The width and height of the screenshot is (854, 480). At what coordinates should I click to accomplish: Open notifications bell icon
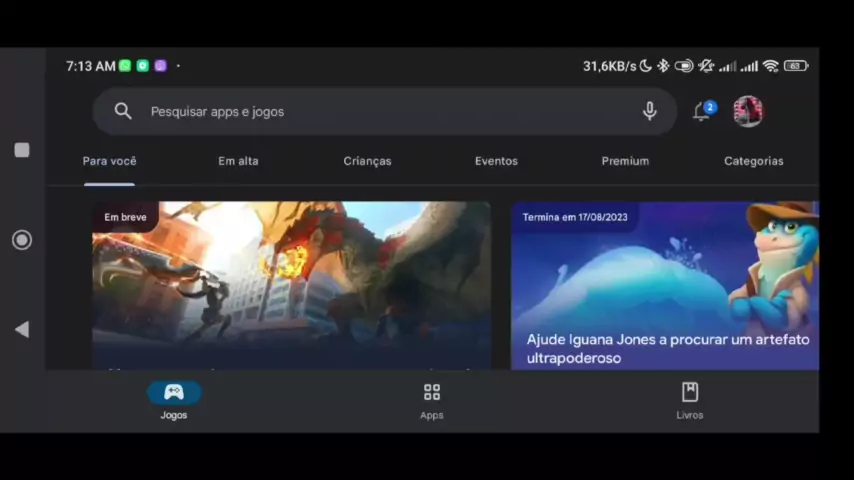702,112
